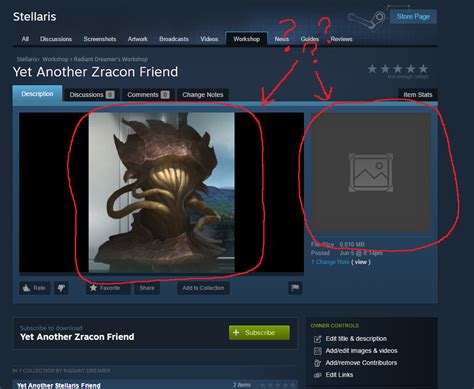
Task: Subscribe to Yet Another Zracon Friend
Action: (259, 333)
